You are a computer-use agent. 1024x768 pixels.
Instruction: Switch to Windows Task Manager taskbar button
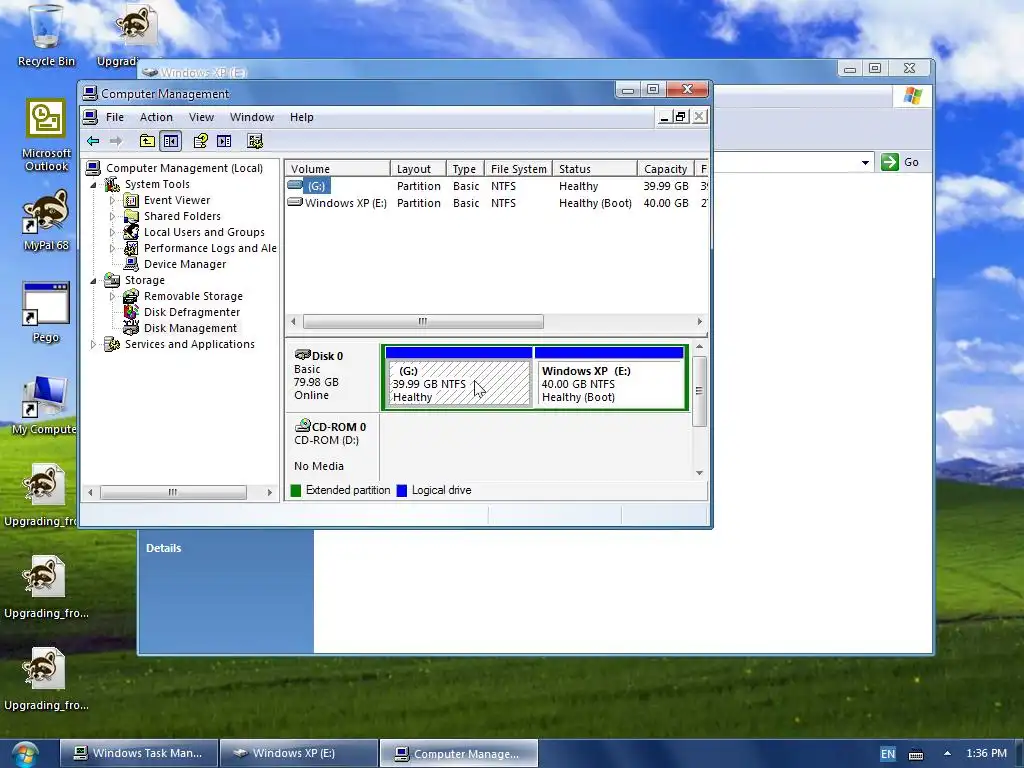[x=139, y=753]
